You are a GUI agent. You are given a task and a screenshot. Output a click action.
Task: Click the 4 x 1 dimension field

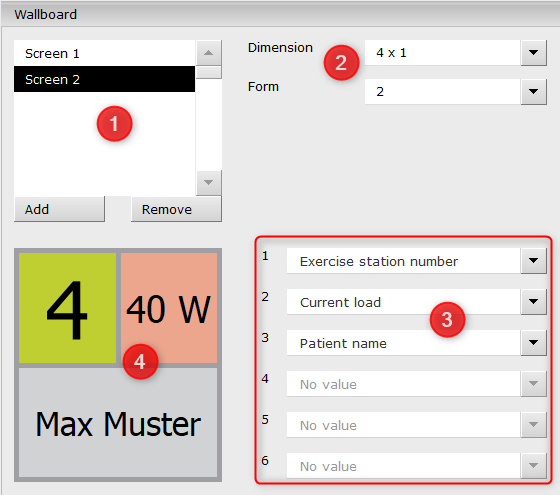tap(442, 53)
